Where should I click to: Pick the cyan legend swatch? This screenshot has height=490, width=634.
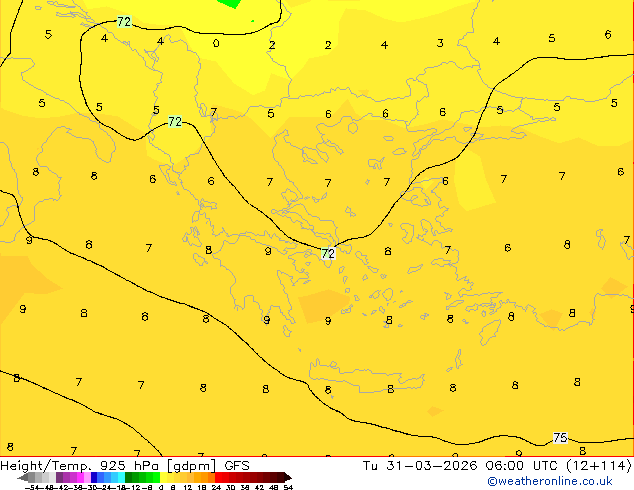click(x=121, y=477)
